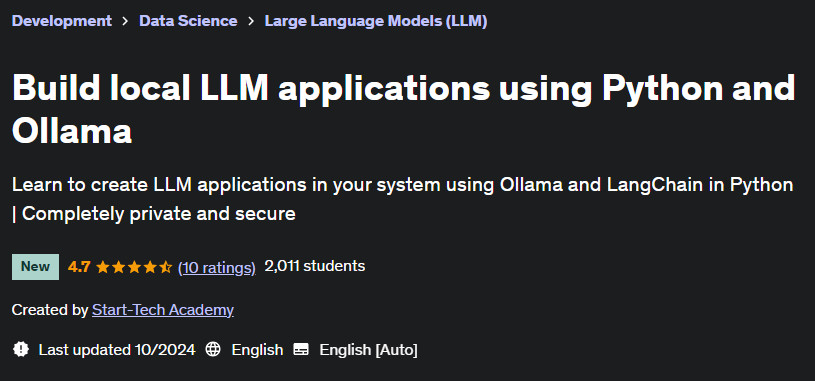
Task: Click the New badge
Action: [x=35, y=267]
